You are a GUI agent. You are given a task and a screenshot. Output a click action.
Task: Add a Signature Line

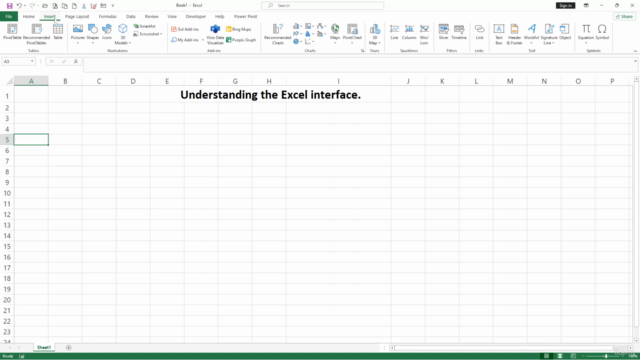(549, 34)
